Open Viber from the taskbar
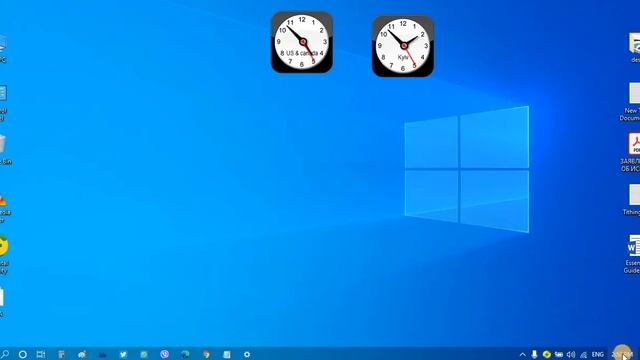 [164, 354]
